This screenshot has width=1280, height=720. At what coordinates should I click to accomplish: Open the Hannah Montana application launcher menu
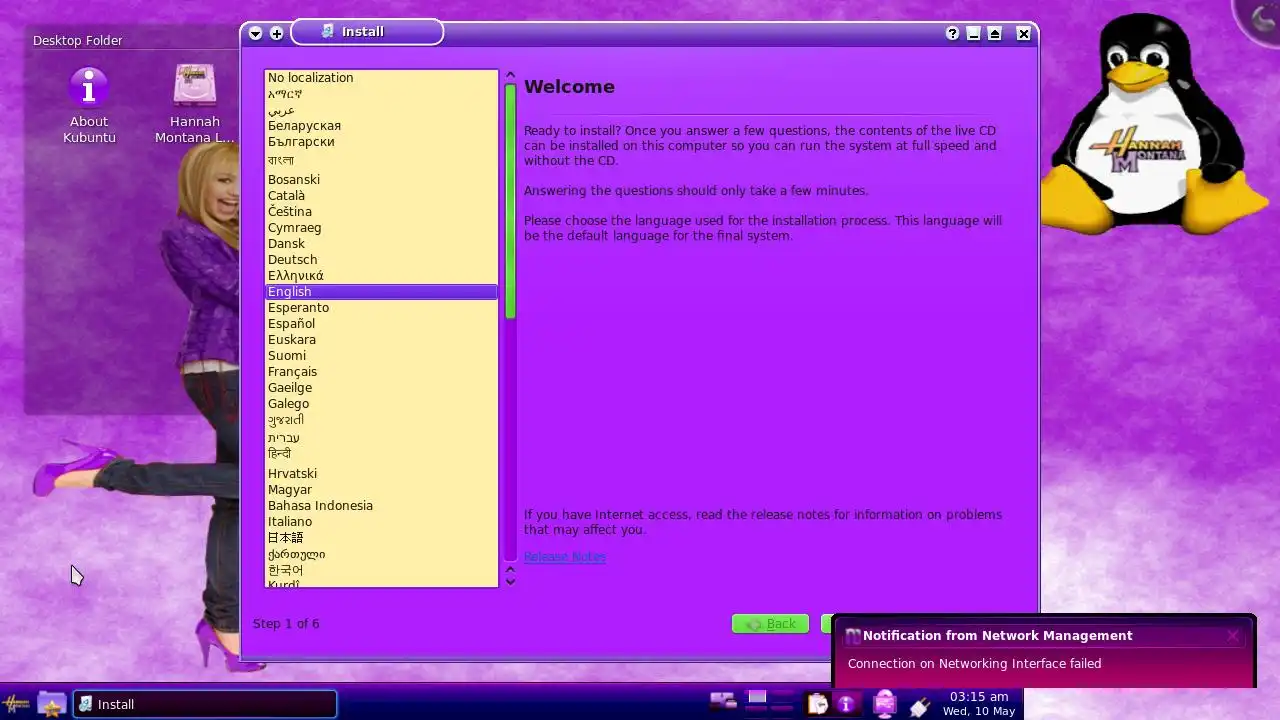17,704
